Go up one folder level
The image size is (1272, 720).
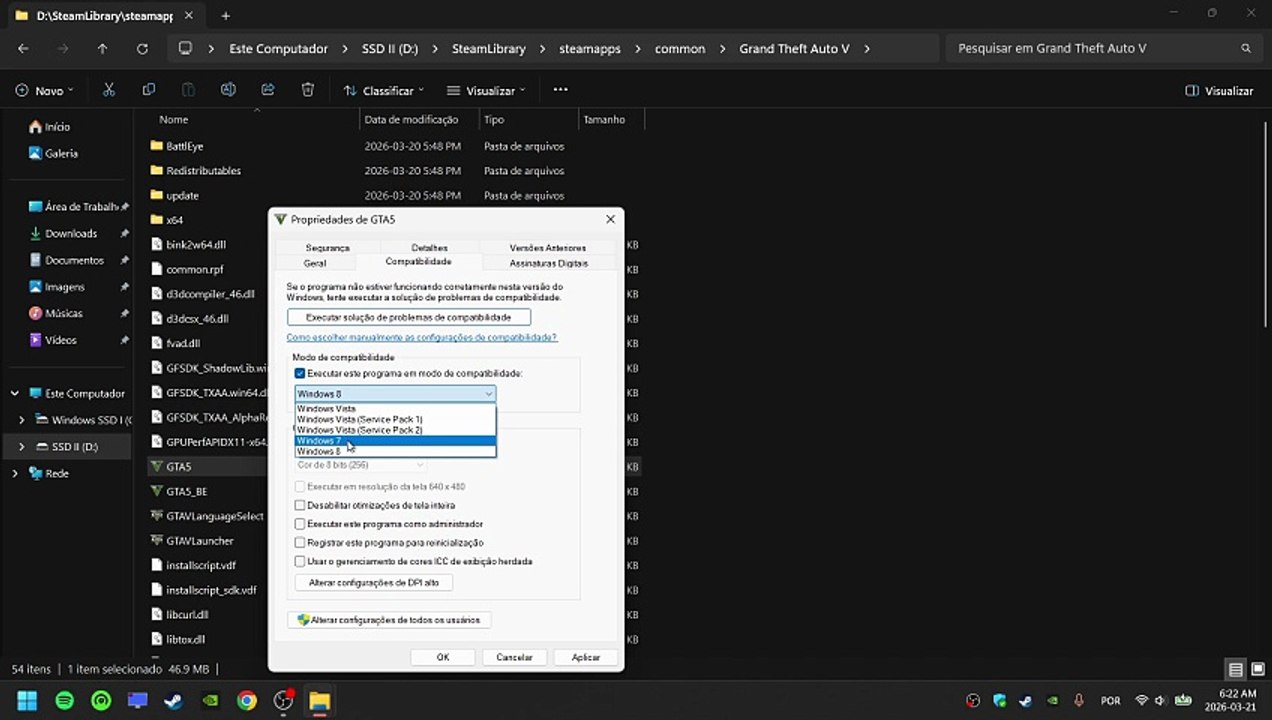pyautogui.click(x=102, y=48)
